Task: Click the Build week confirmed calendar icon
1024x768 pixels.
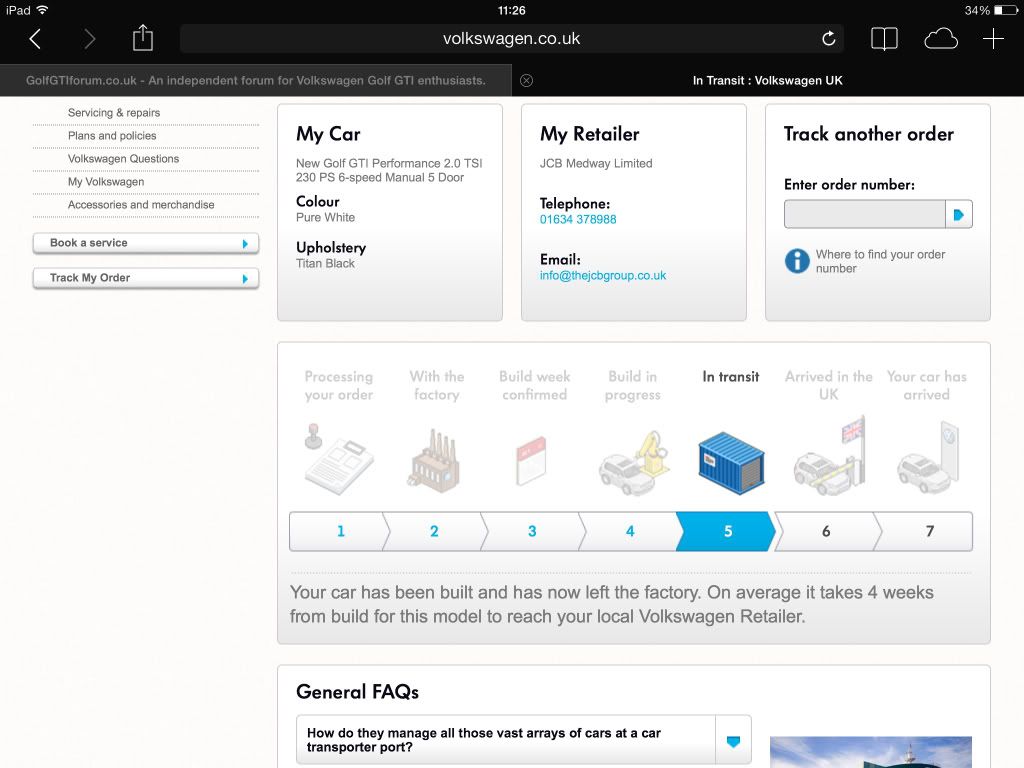Action: pos(531,460)
